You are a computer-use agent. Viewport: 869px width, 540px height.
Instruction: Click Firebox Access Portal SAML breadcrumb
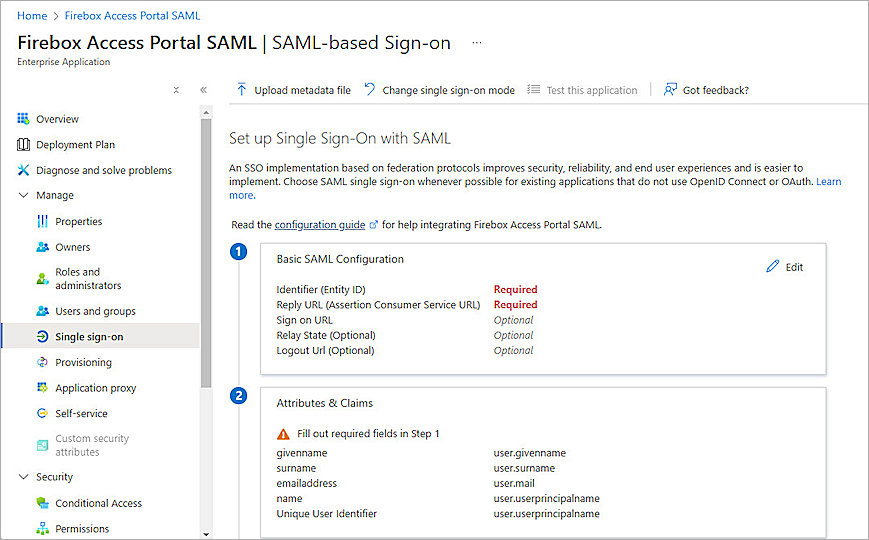point(132,16)
